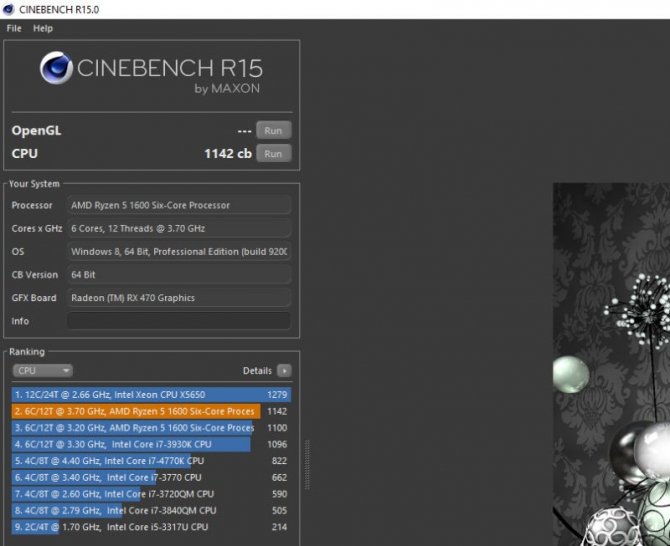Image resolution: width=670 pixels, height=546 pixels.
Task: Select ranking row Intel Core i7-4770K
Action: [x=151, y=461]
